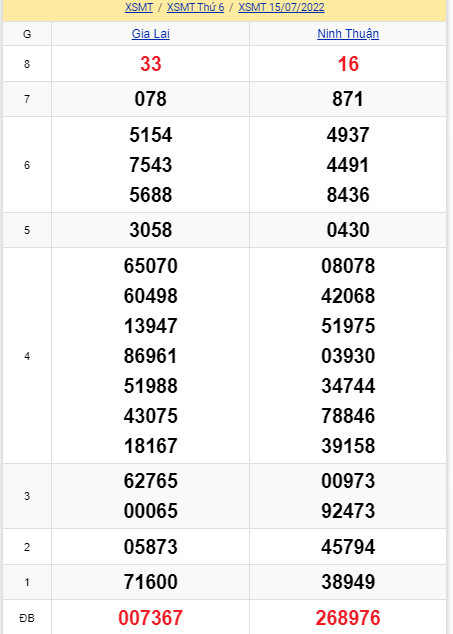Click Gia Lai second prize 05873
453x634 pixels.
(150, 547)
